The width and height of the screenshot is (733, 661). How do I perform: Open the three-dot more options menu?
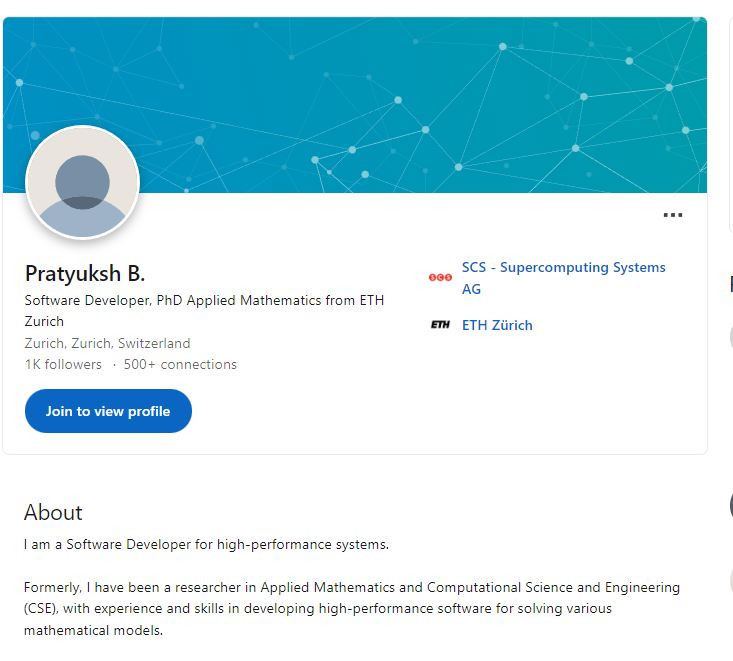pyautogui.click(x=673, y=215)
